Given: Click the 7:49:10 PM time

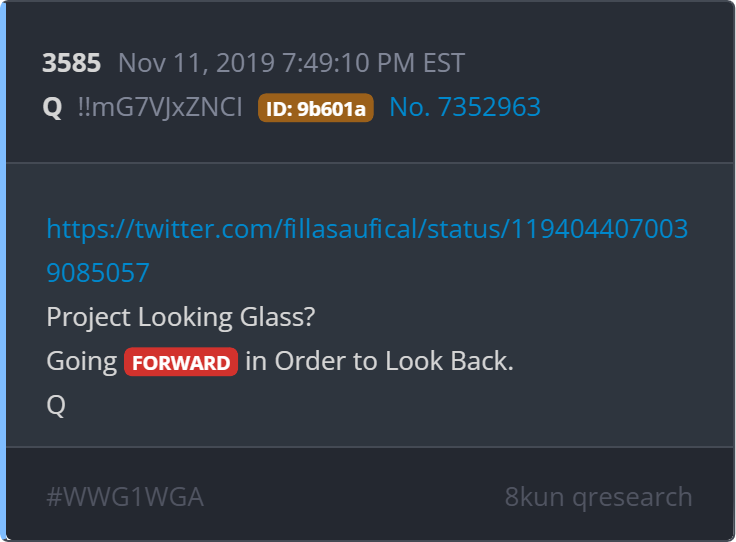Looking at the screenshot, I should point(348,62).
